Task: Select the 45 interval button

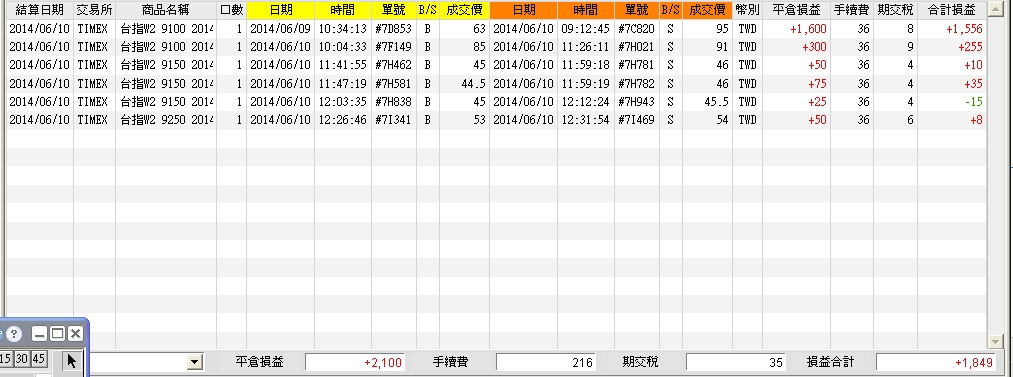Action: tap(38, 359)
